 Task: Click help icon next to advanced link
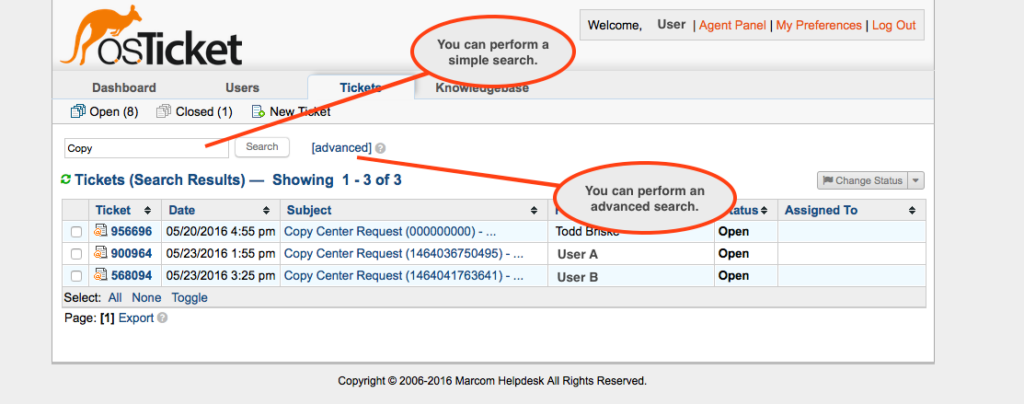click(x=381, y=148)
